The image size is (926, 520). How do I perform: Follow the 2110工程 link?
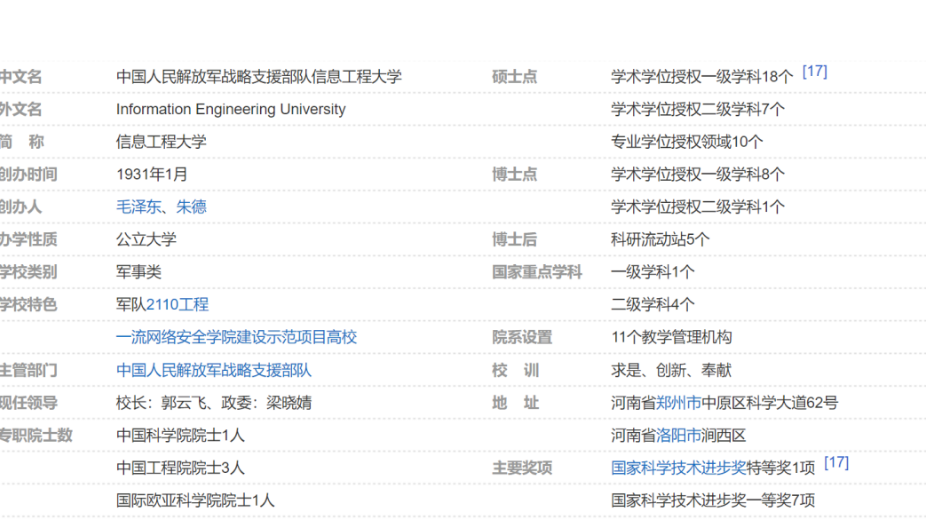coord(177,305)
